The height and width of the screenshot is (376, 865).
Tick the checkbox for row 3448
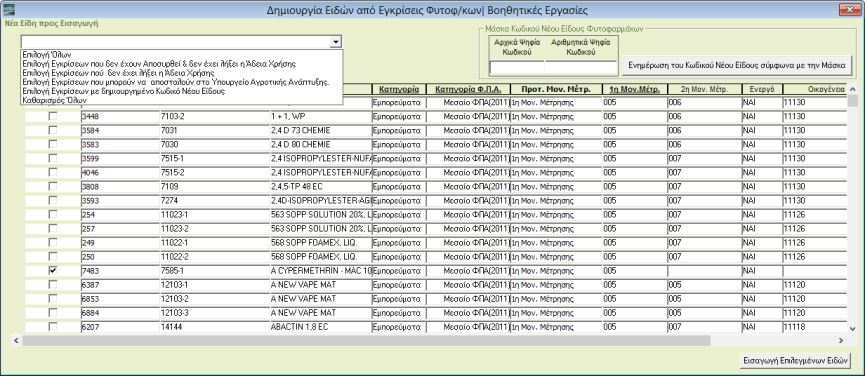(53, 117)
